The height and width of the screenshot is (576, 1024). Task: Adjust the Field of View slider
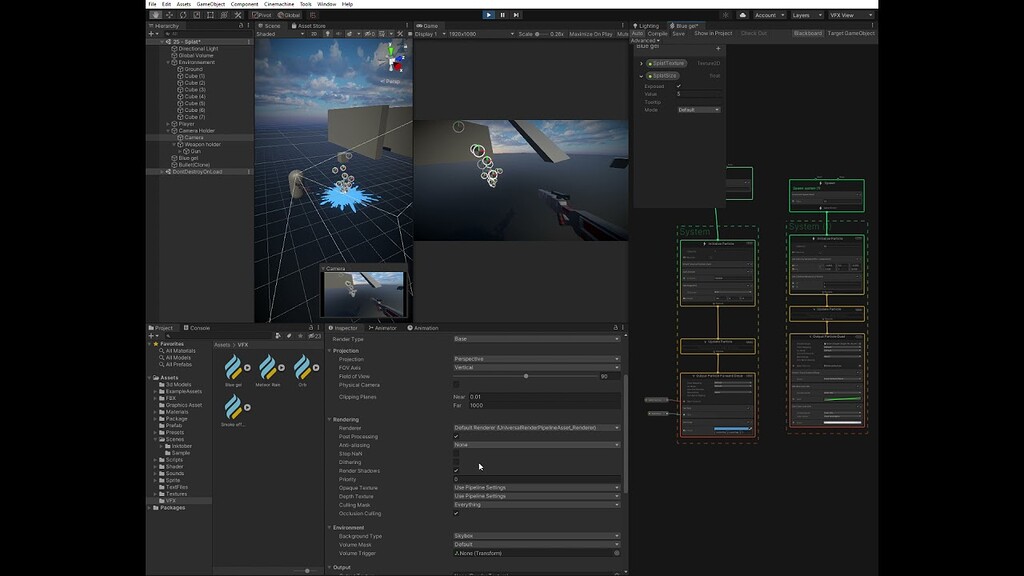[x=527, y=375]
